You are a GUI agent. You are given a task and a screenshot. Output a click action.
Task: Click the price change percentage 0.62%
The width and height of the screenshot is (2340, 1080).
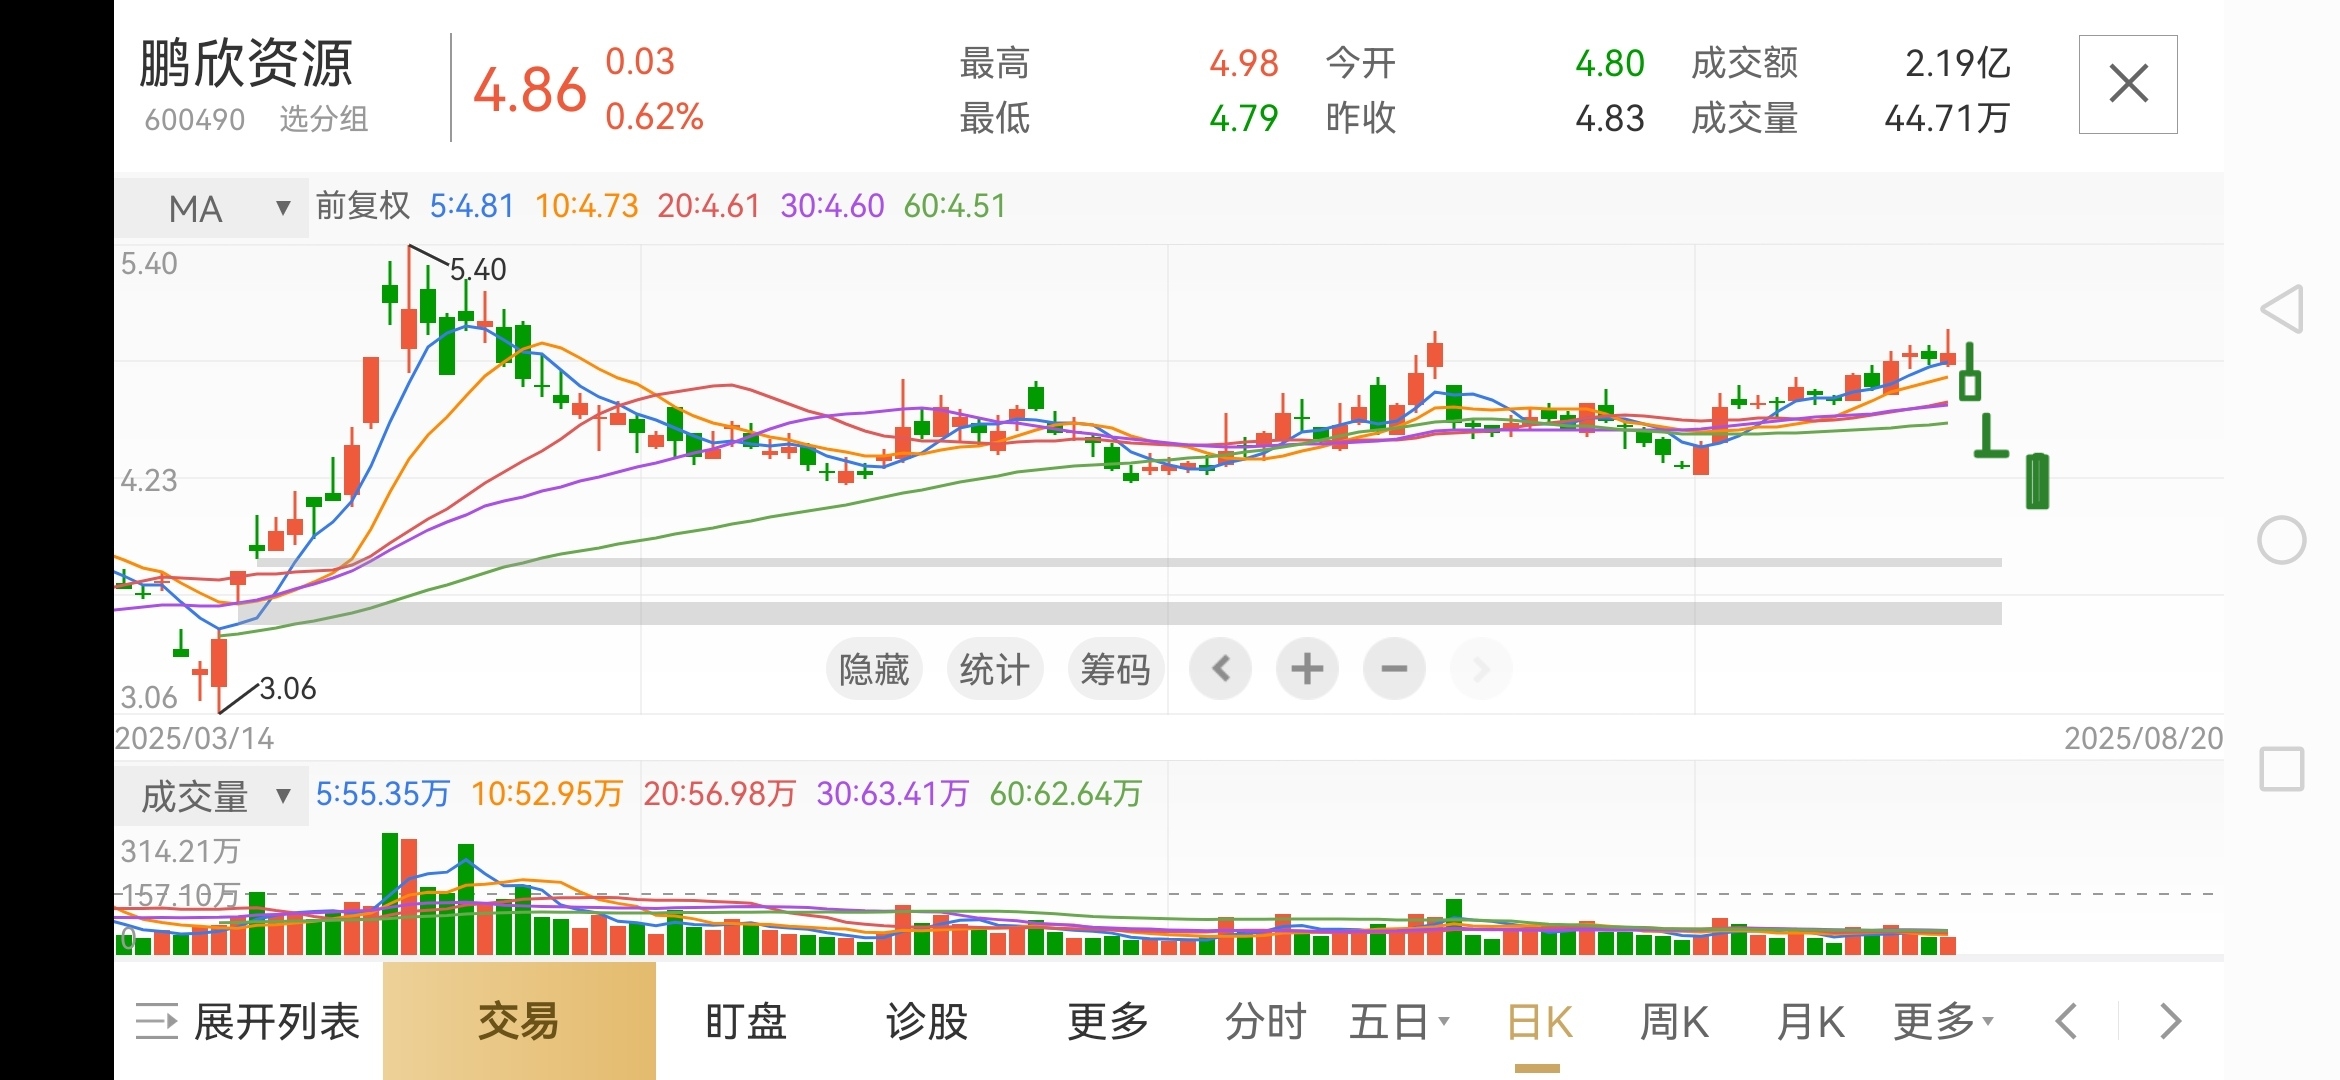[x=654, y=116]
